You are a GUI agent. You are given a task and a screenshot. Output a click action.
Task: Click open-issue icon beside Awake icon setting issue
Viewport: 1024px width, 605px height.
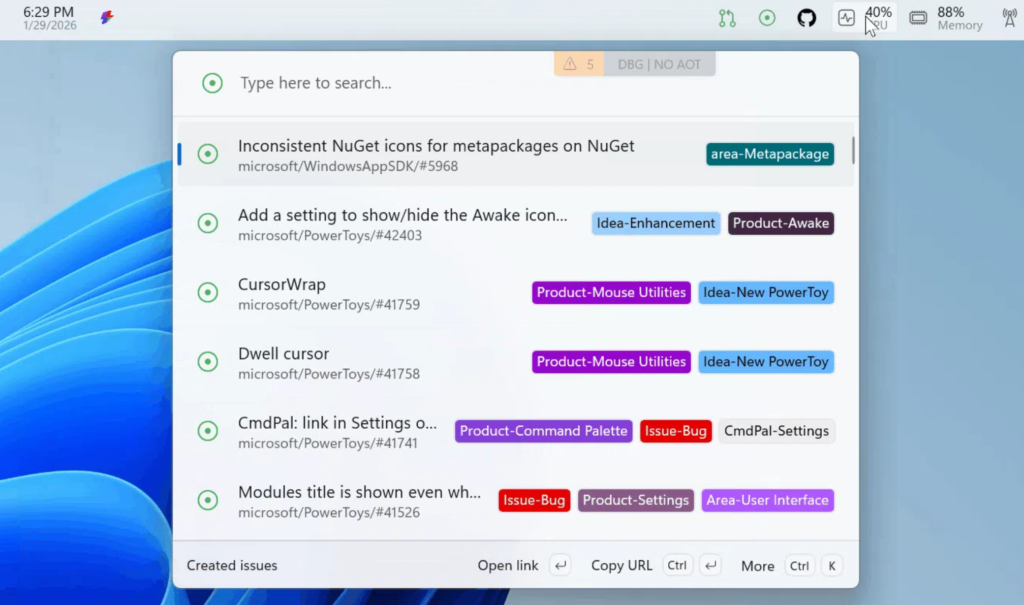pos(208,223)
